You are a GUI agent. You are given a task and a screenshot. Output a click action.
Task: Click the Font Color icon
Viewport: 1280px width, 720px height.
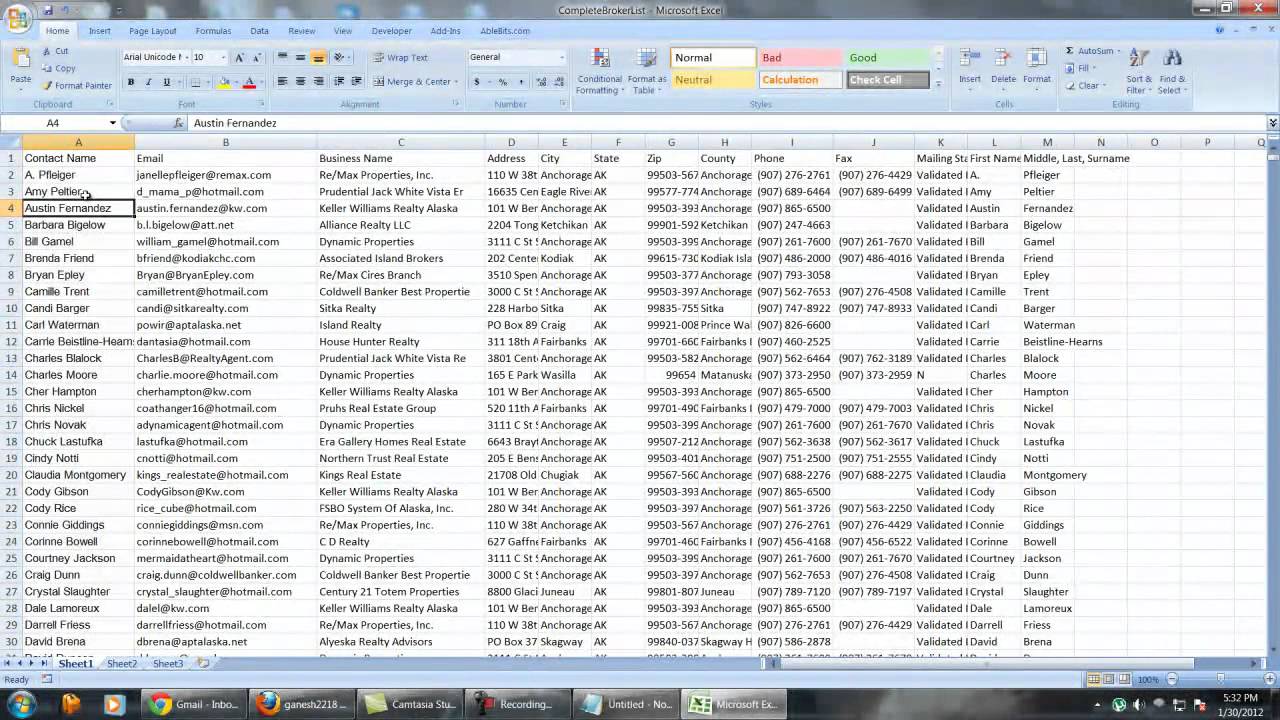click(249, 82)
